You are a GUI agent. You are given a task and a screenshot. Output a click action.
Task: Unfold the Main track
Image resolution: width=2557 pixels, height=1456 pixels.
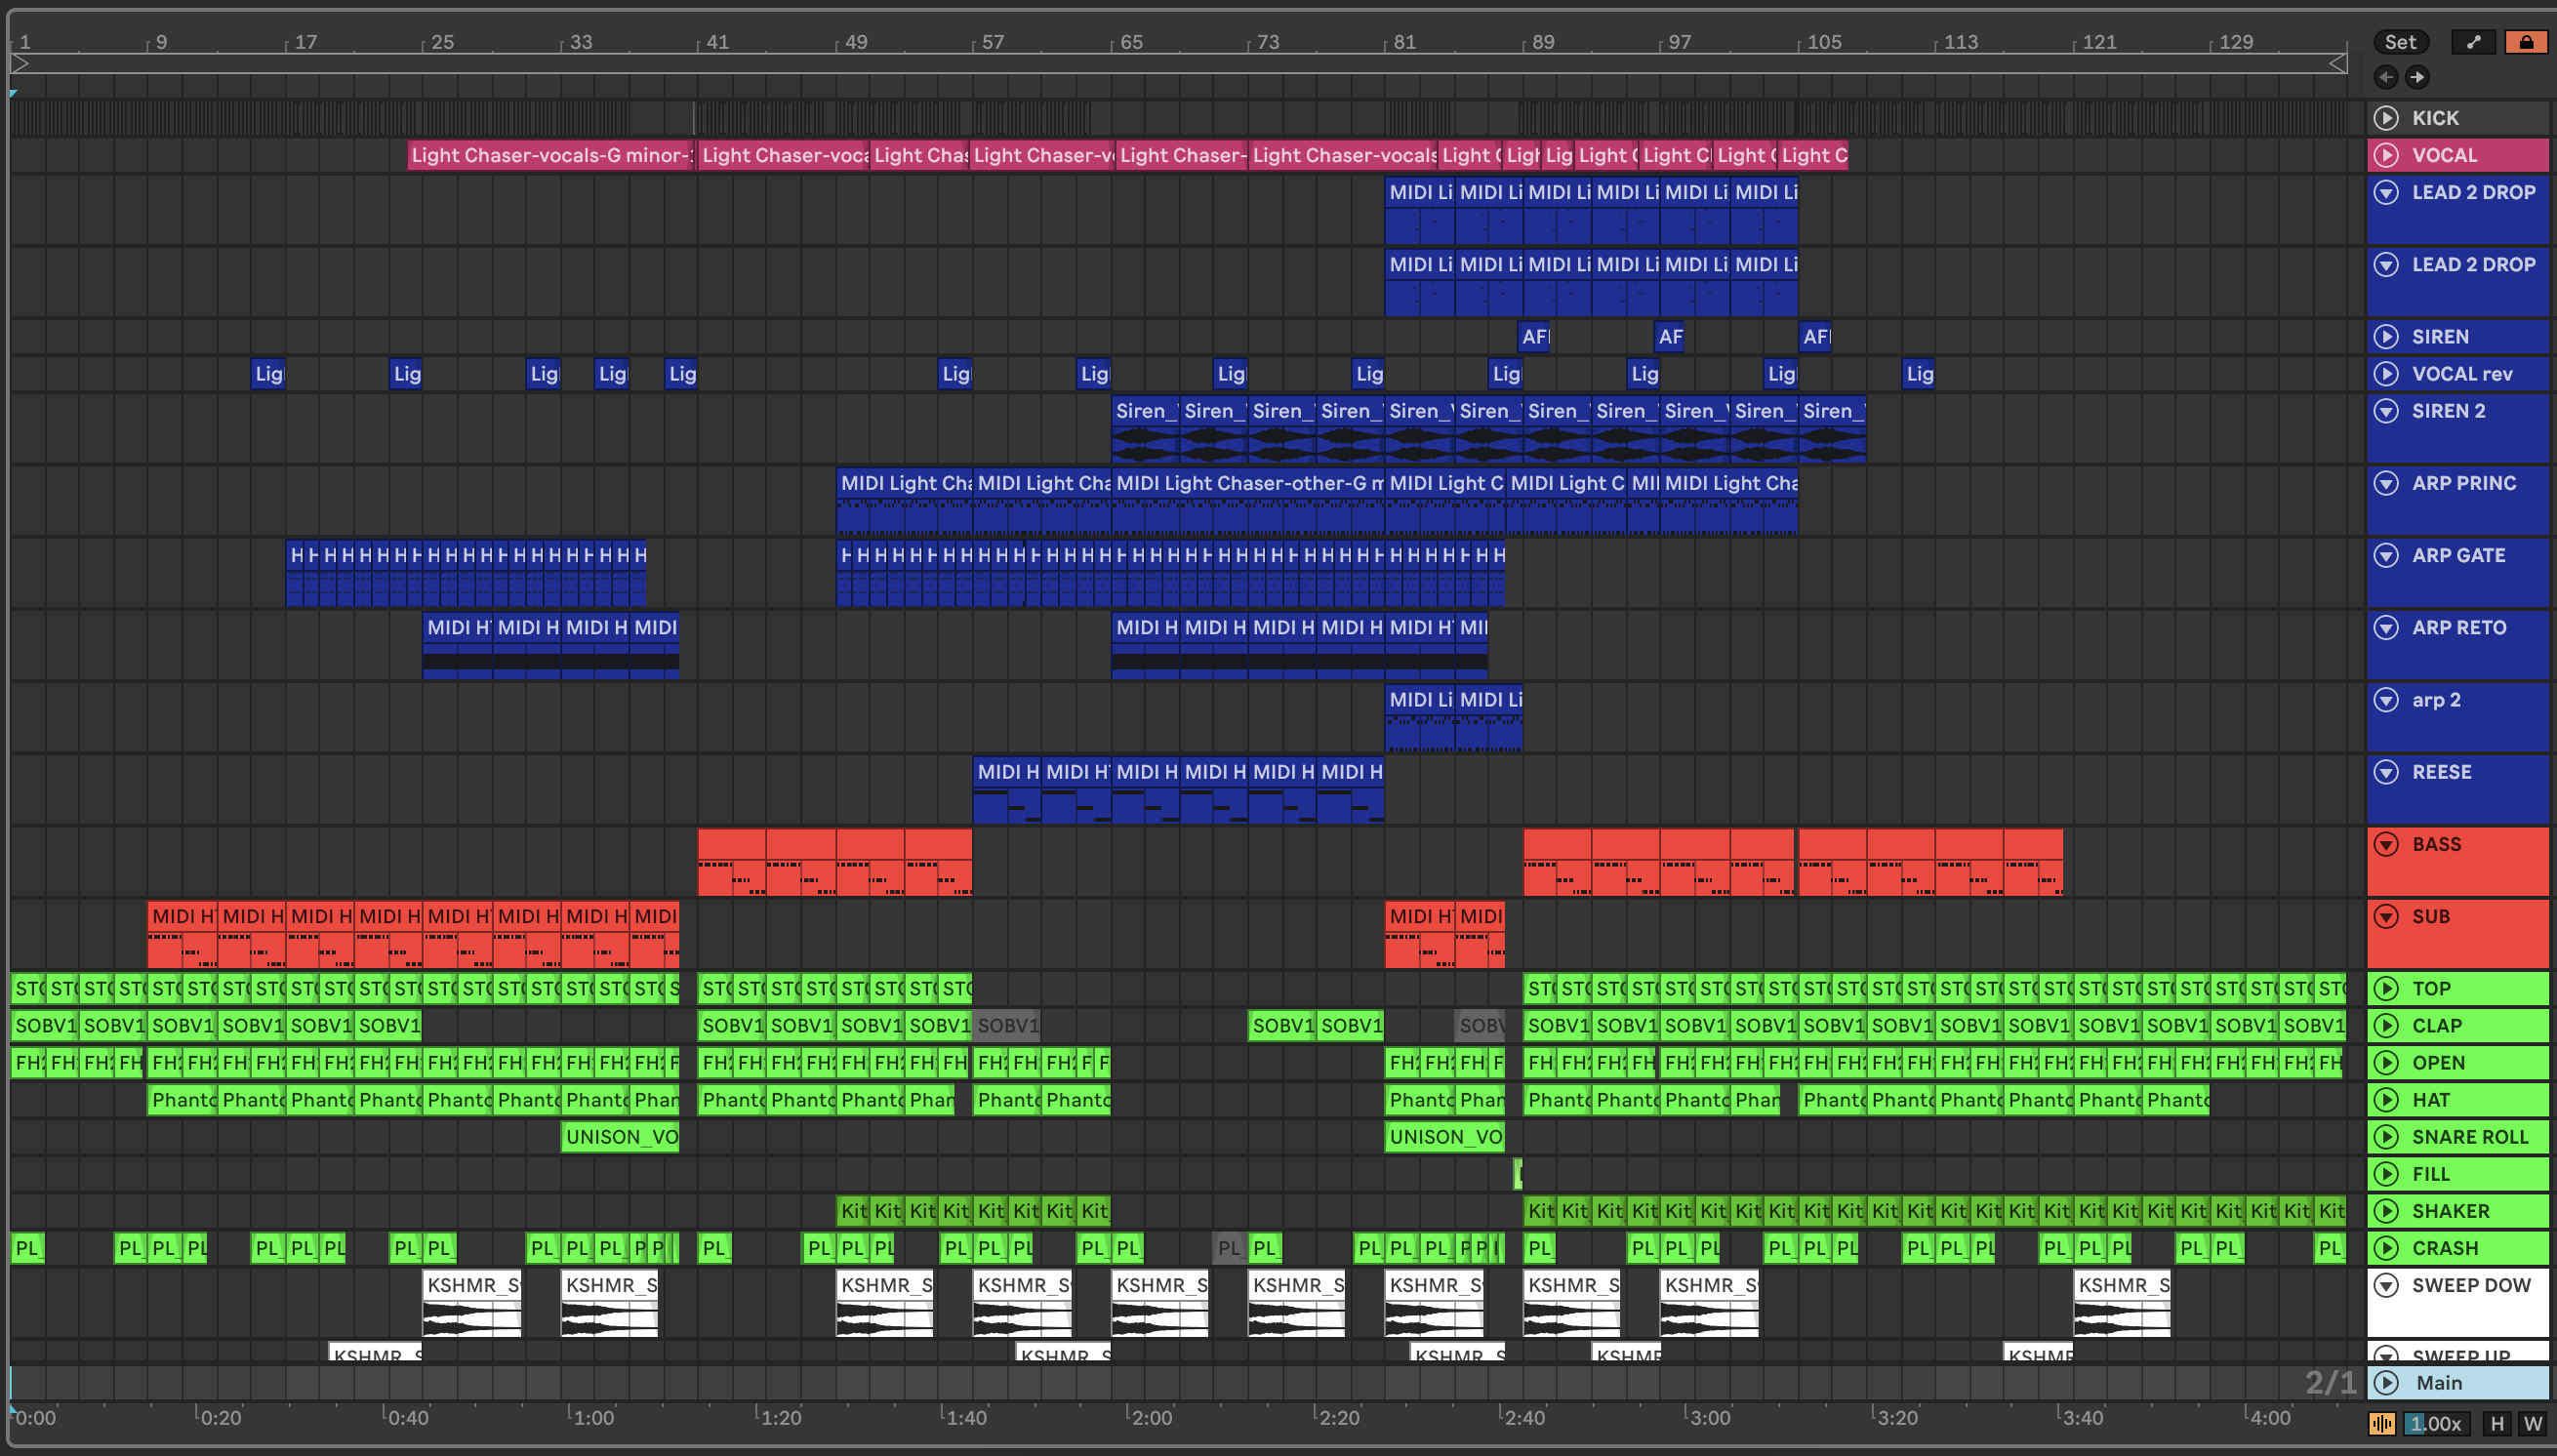tap(2386, 1383)
